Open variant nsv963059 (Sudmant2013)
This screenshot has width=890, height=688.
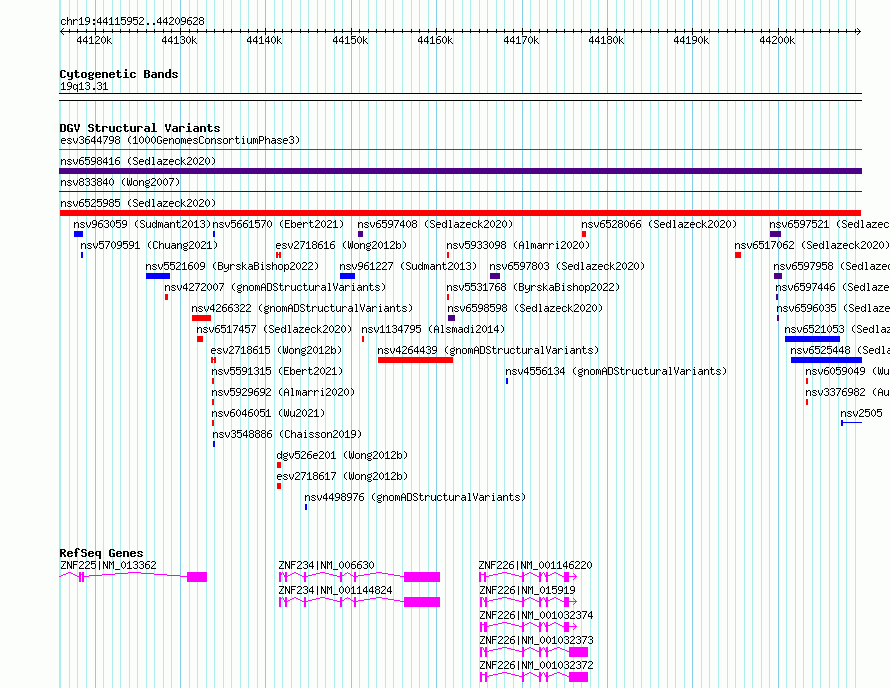click(142, 224)
